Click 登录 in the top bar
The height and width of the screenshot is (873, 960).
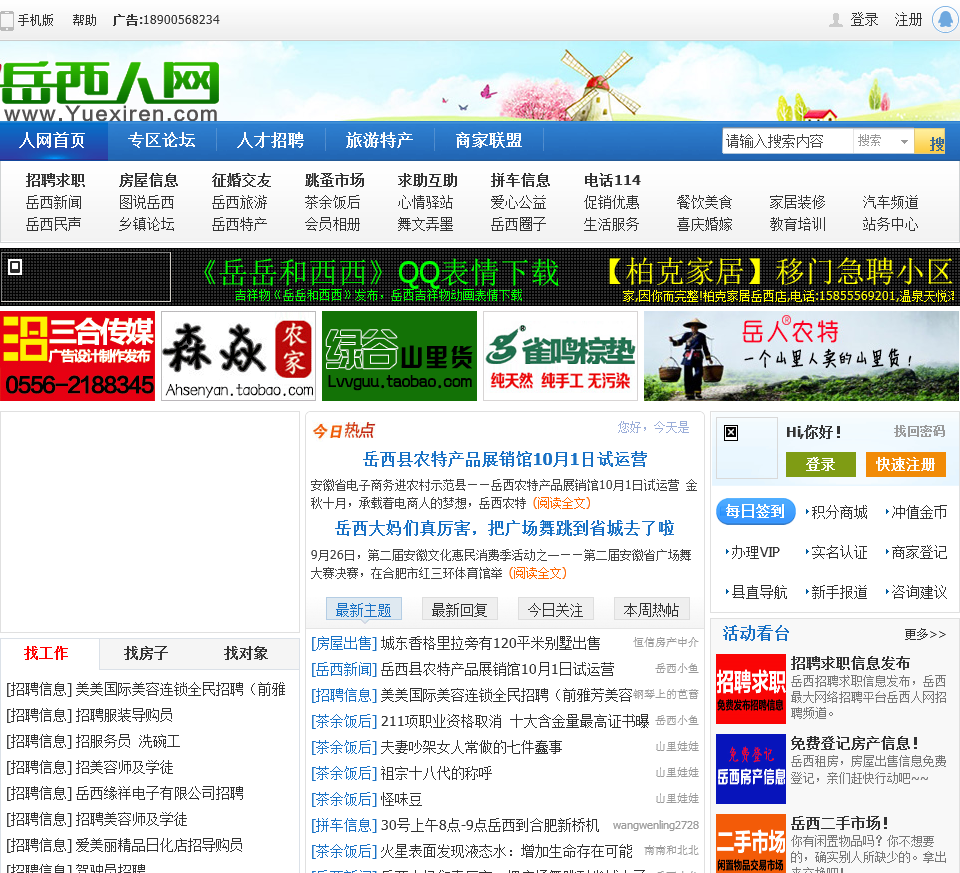[864, 20]
